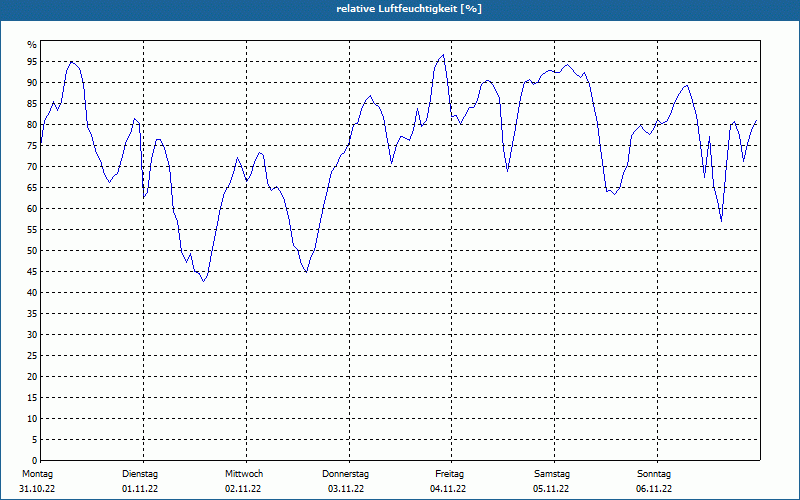
Task: Select the date '04.11.22'
Action: [448, 489]
